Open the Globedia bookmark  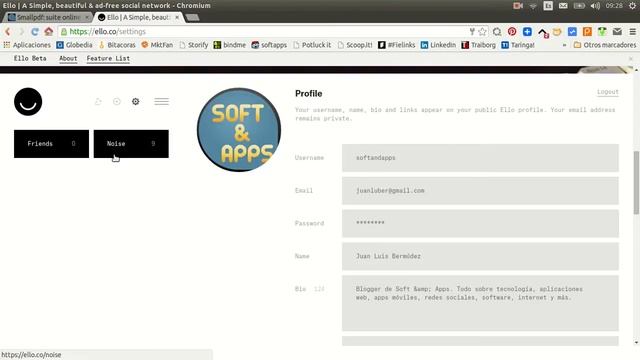[74, 45]
